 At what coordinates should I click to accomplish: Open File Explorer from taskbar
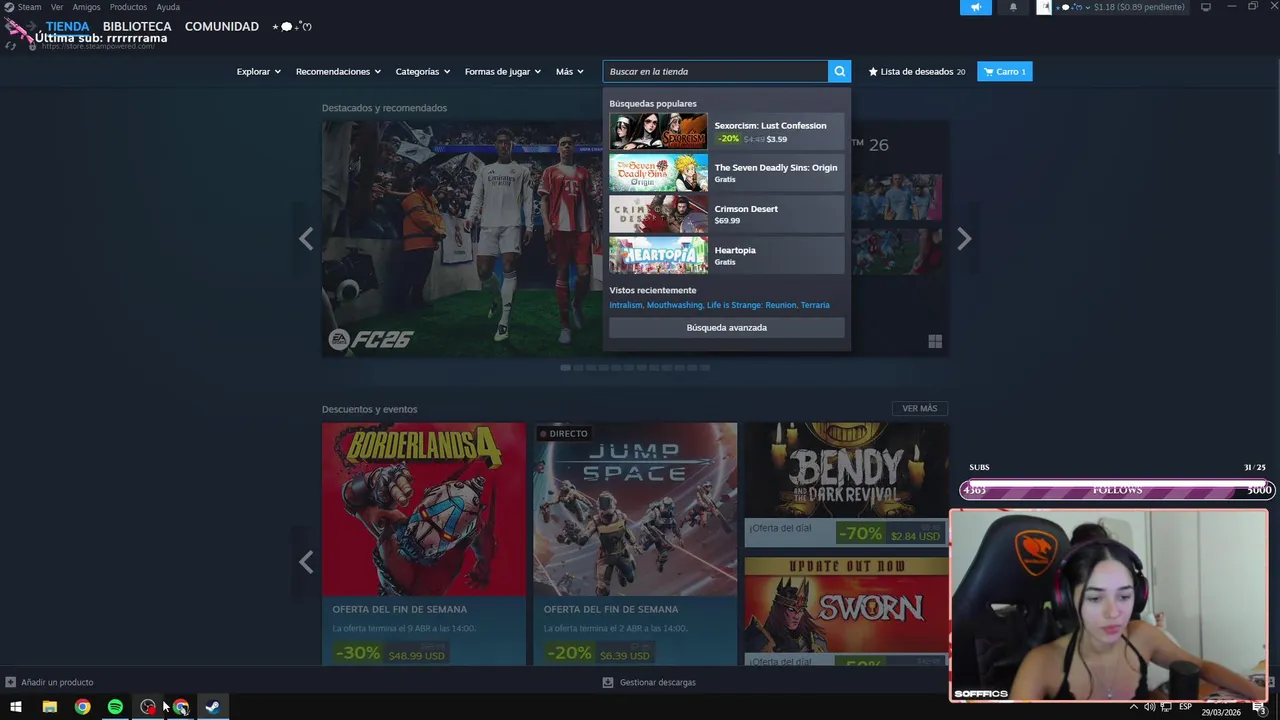click(49, 707)
